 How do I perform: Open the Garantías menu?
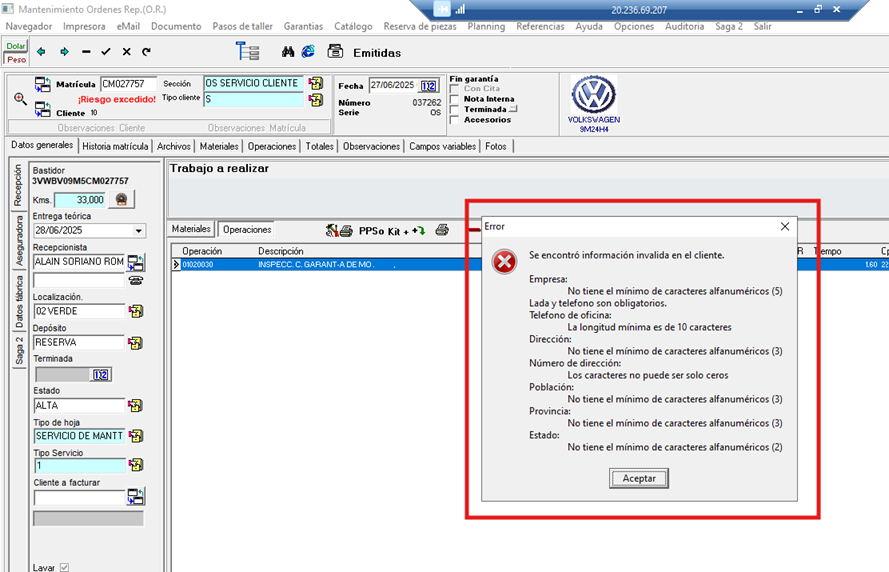click(x=303, y=26)
